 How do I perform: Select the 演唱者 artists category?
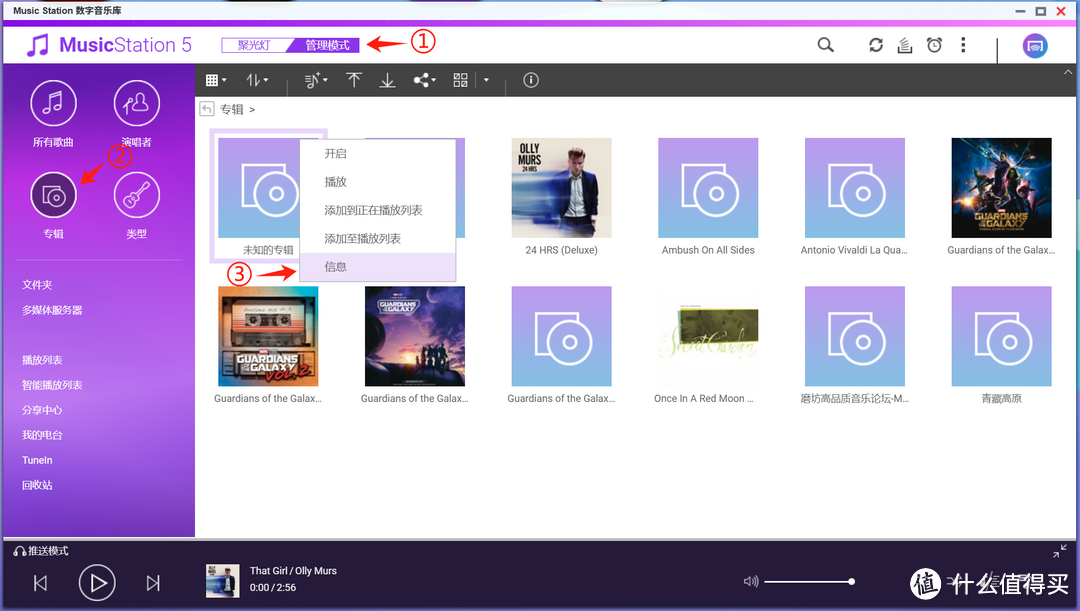pos(137,113)
